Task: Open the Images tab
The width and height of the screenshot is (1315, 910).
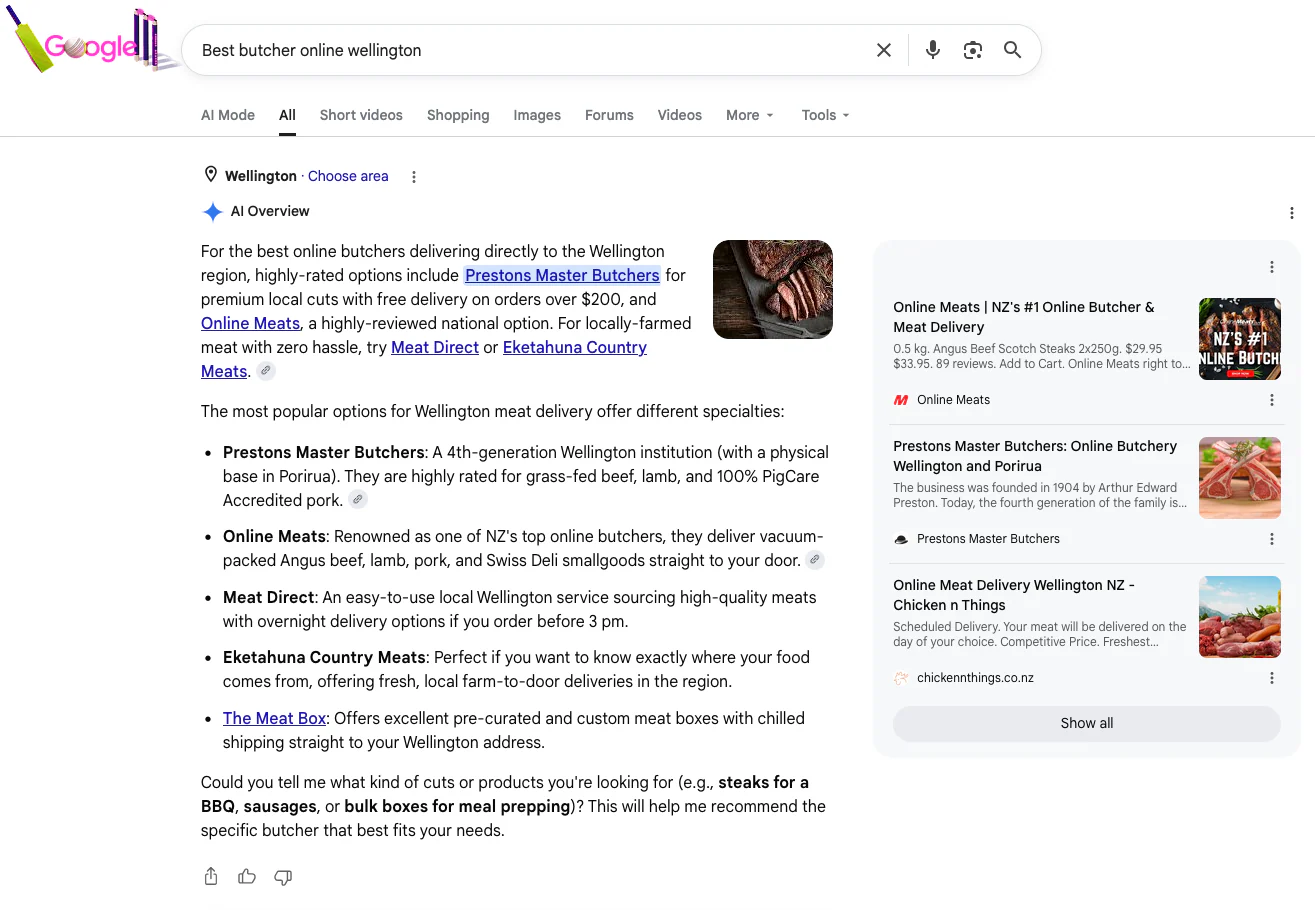Action: pyautogui.click(x=537, y=115)
